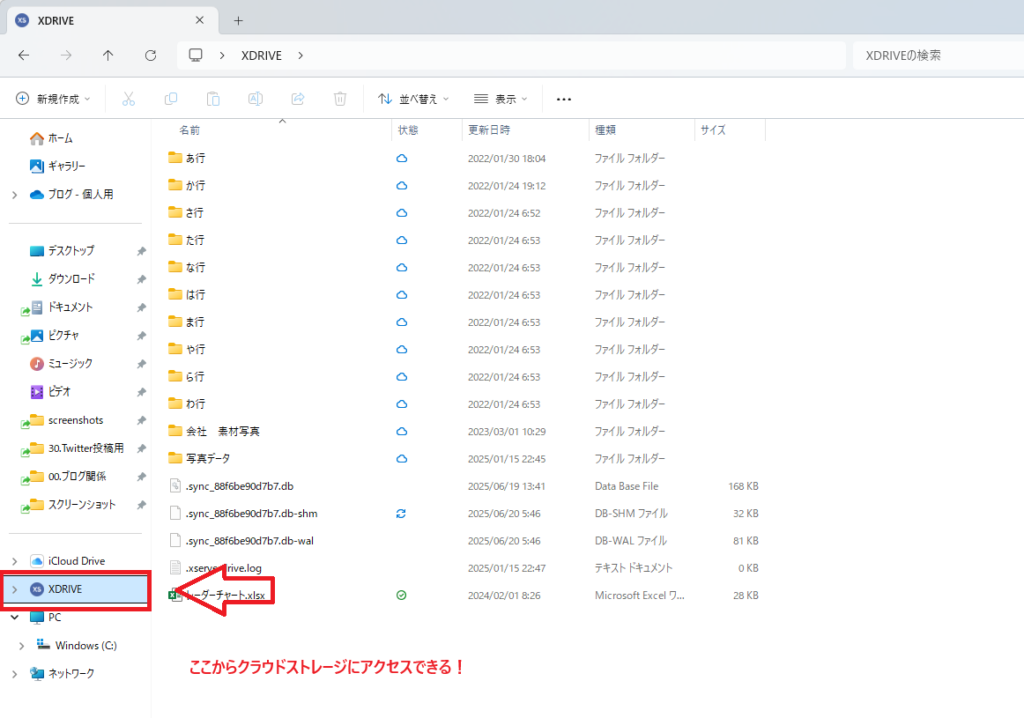This screenshot has width=1024, height=718.
Task: Click the Copy icon in toolbar
Action: coord(170,99)
